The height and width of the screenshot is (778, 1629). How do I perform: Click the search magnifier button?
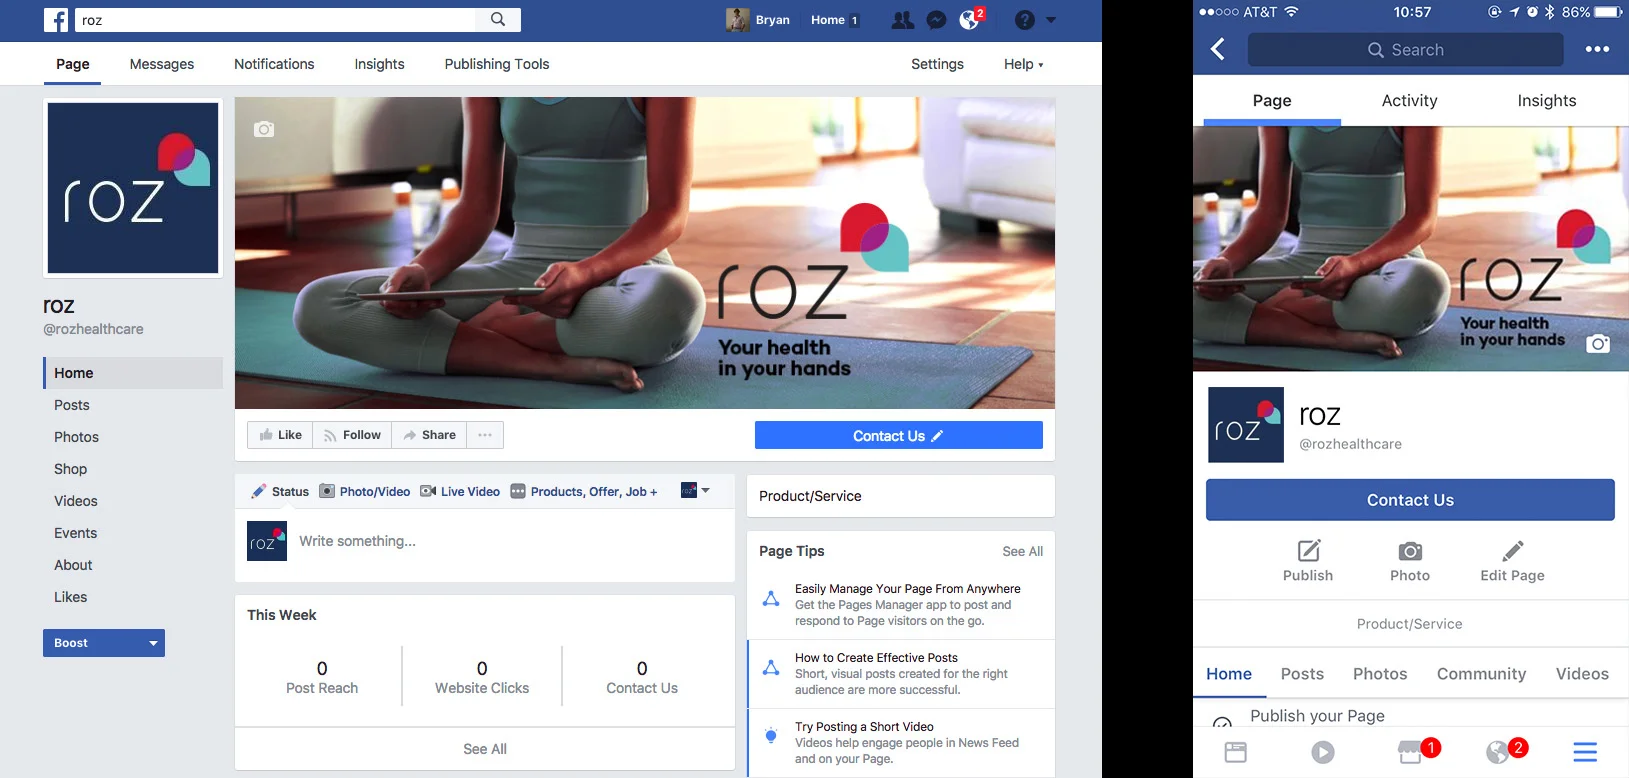tap(498, 19)
